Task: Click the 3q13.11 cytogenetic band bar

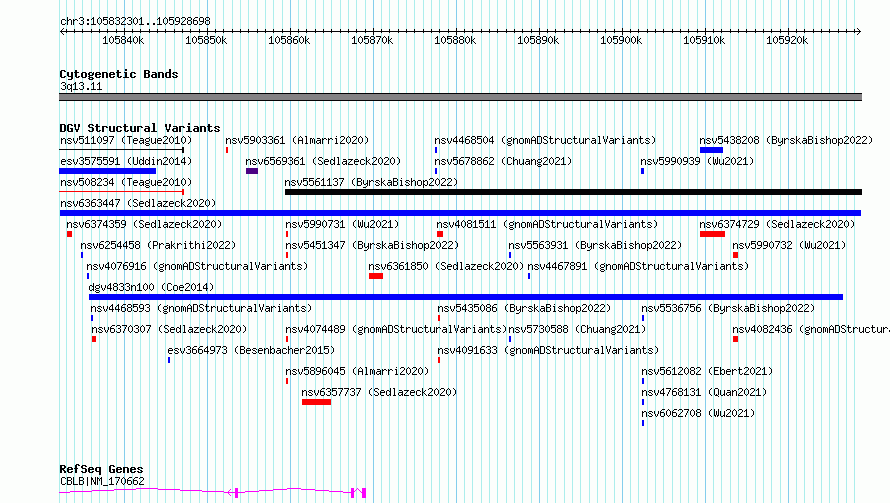Action: (460, 97)
